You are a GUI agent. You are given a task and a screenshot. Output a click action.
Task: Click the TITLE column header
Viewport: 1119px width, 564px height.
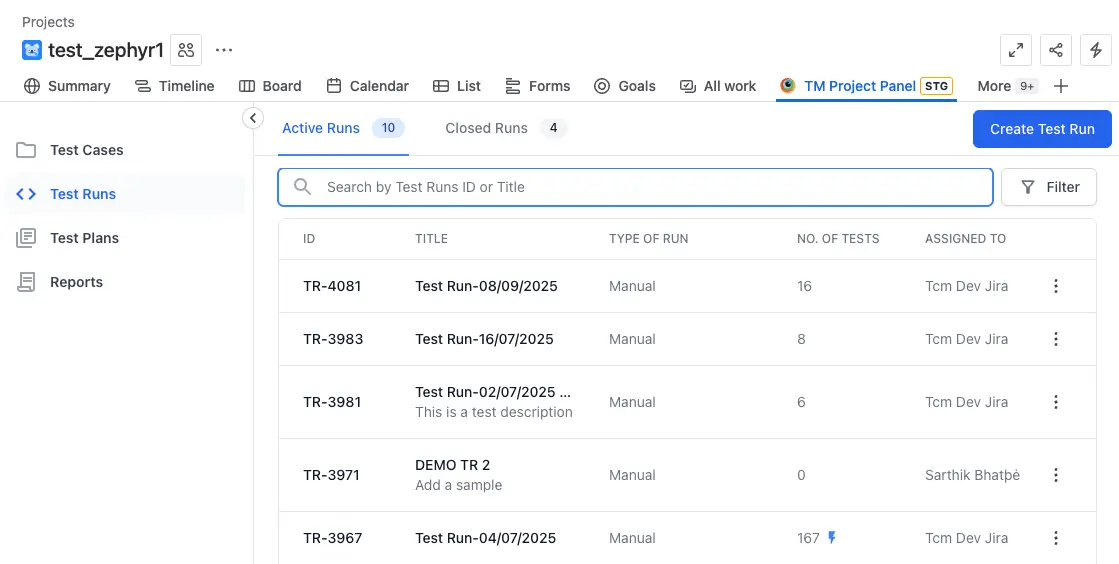click(431, 238)
